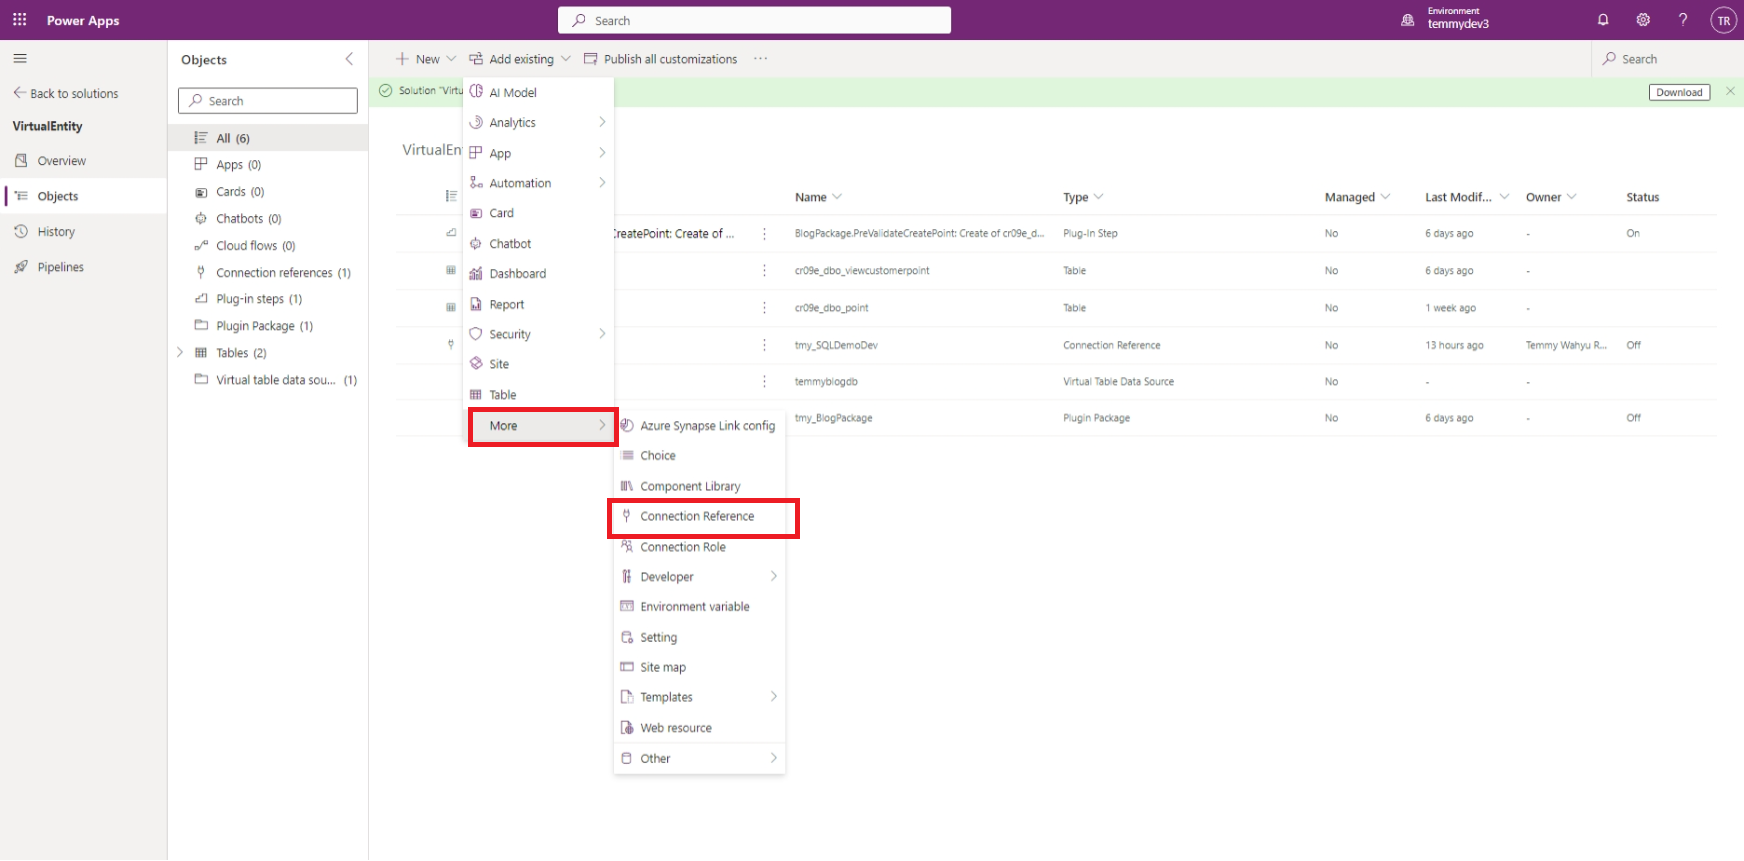
Task: Click the Download button in banner
Action: pos(1679,92)
